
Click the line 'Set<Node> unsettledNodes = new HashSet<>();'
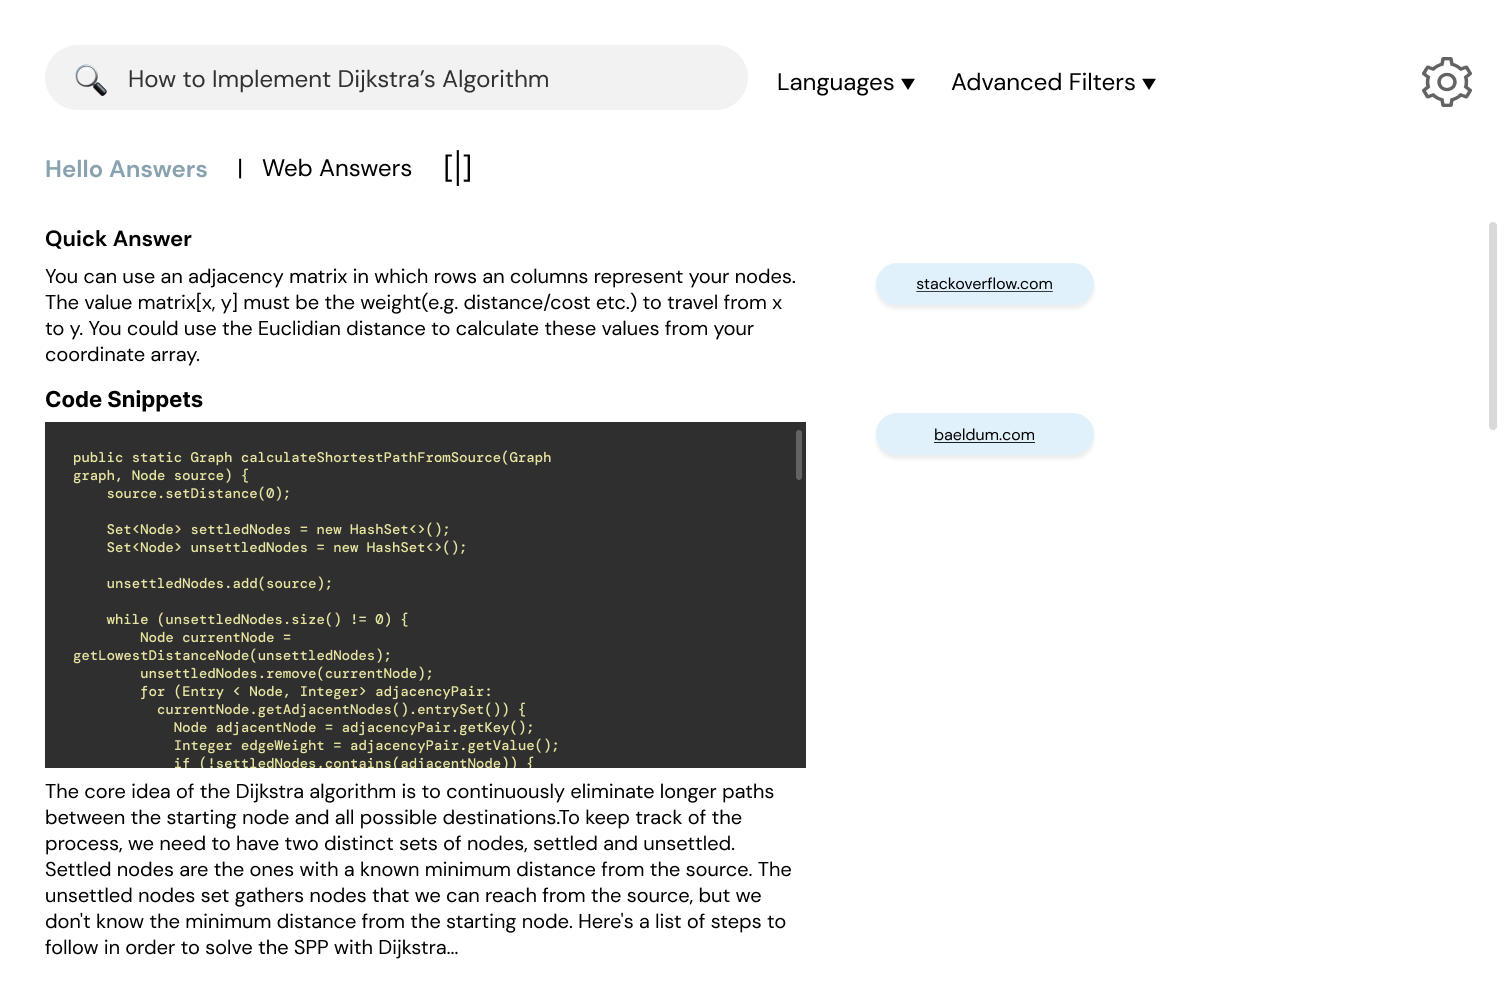[x=286, y=548]
